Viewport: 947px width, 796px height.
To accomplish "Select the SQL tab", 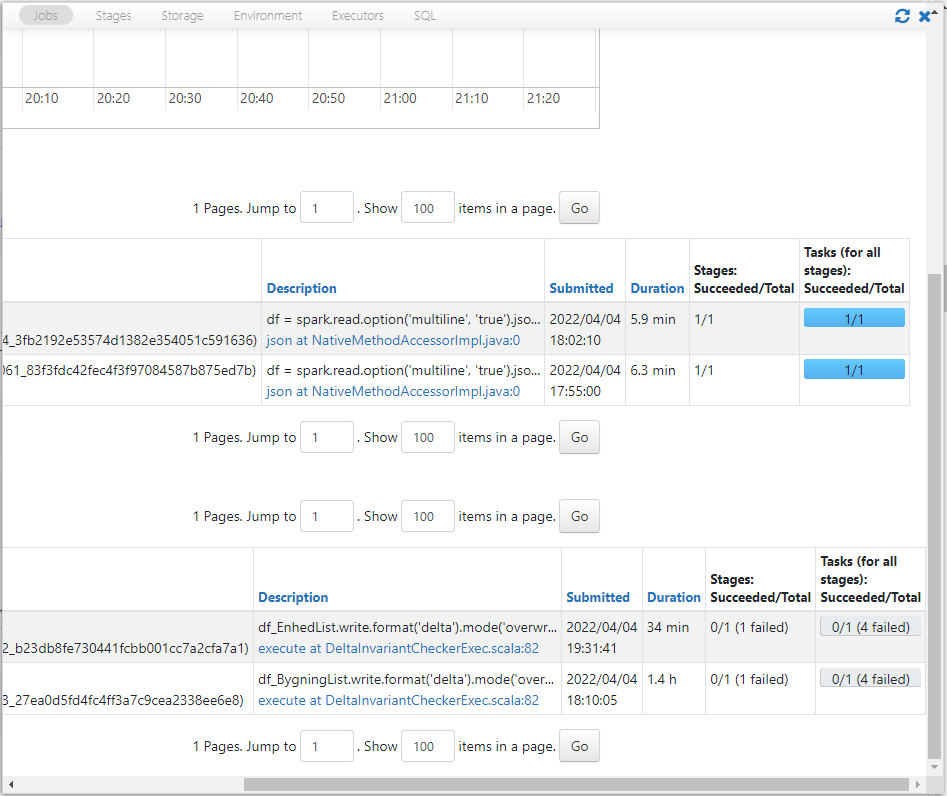I will point(424,16).
